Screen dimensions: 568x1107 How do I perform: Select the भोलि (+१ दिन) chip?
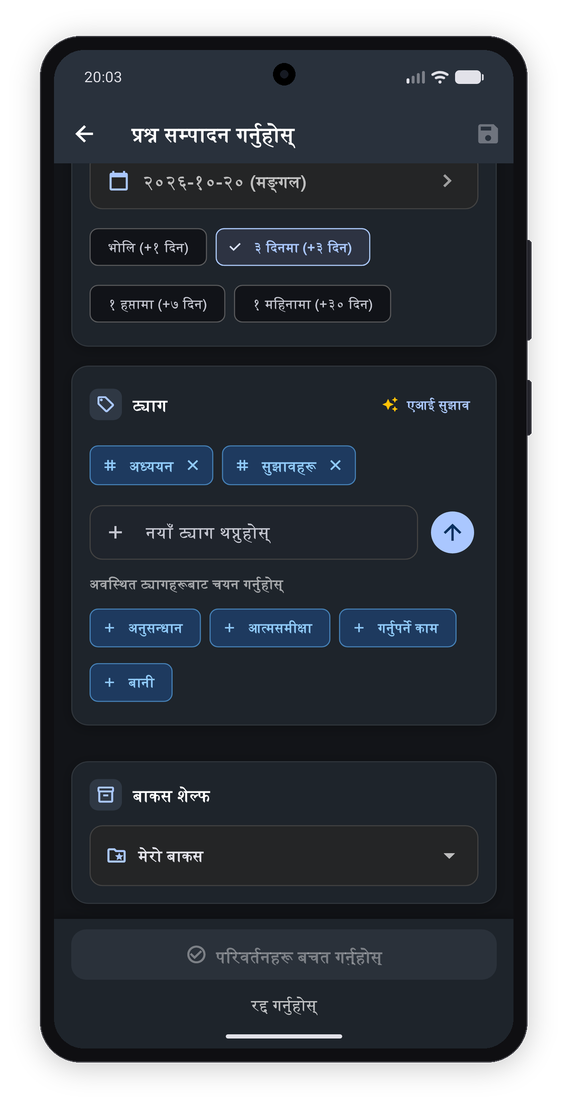[148, 247]
